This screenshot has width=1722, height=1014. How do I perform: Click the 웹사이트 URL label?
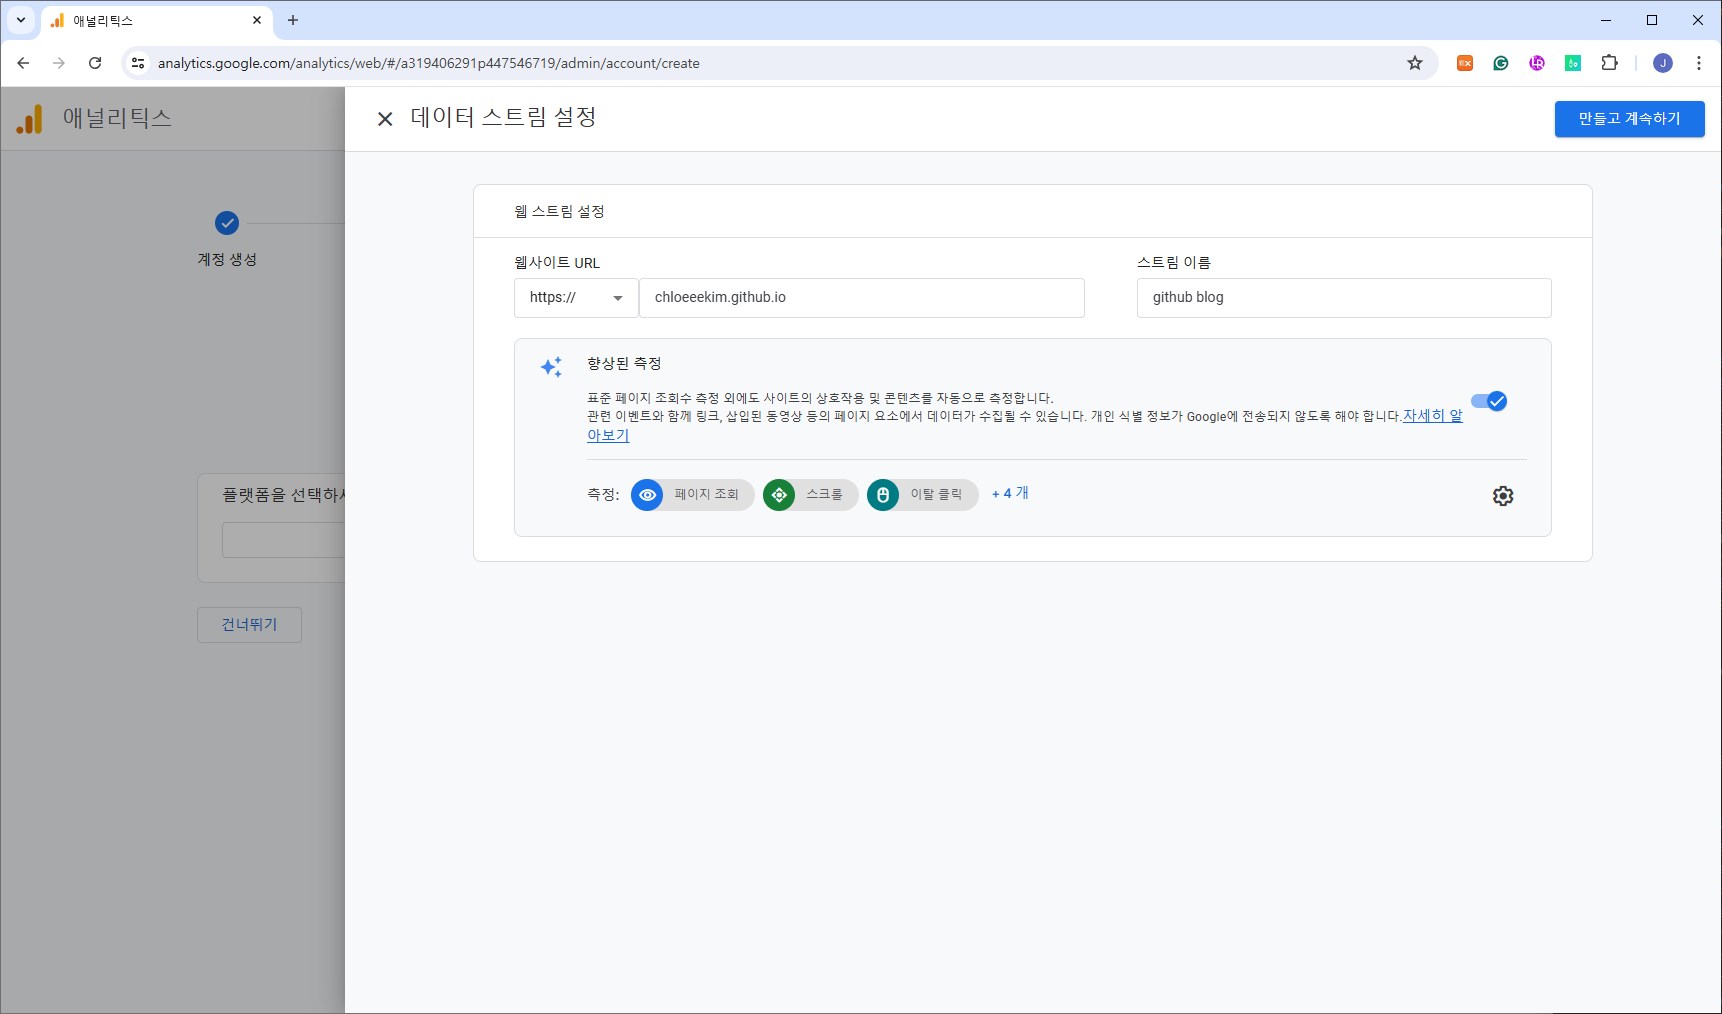coord(557,263)
